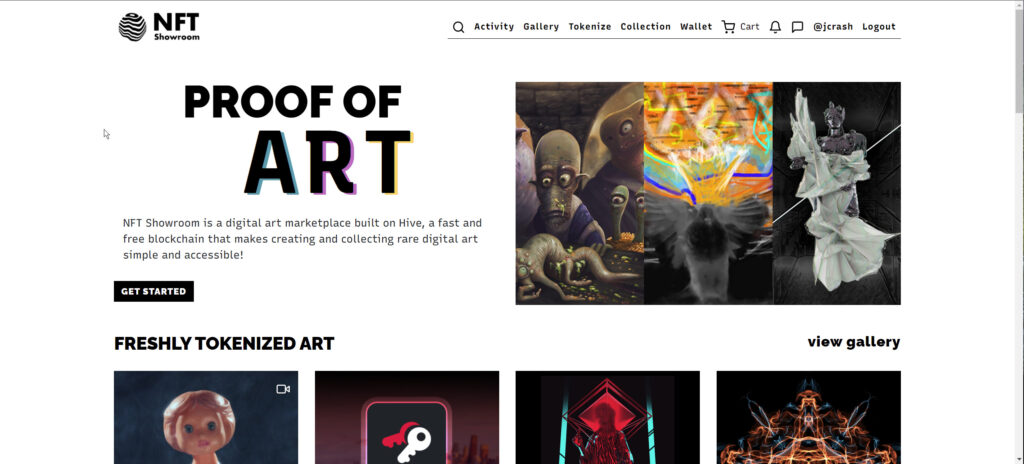Click the video camera icon on doll artwork

tap(283, 389)
